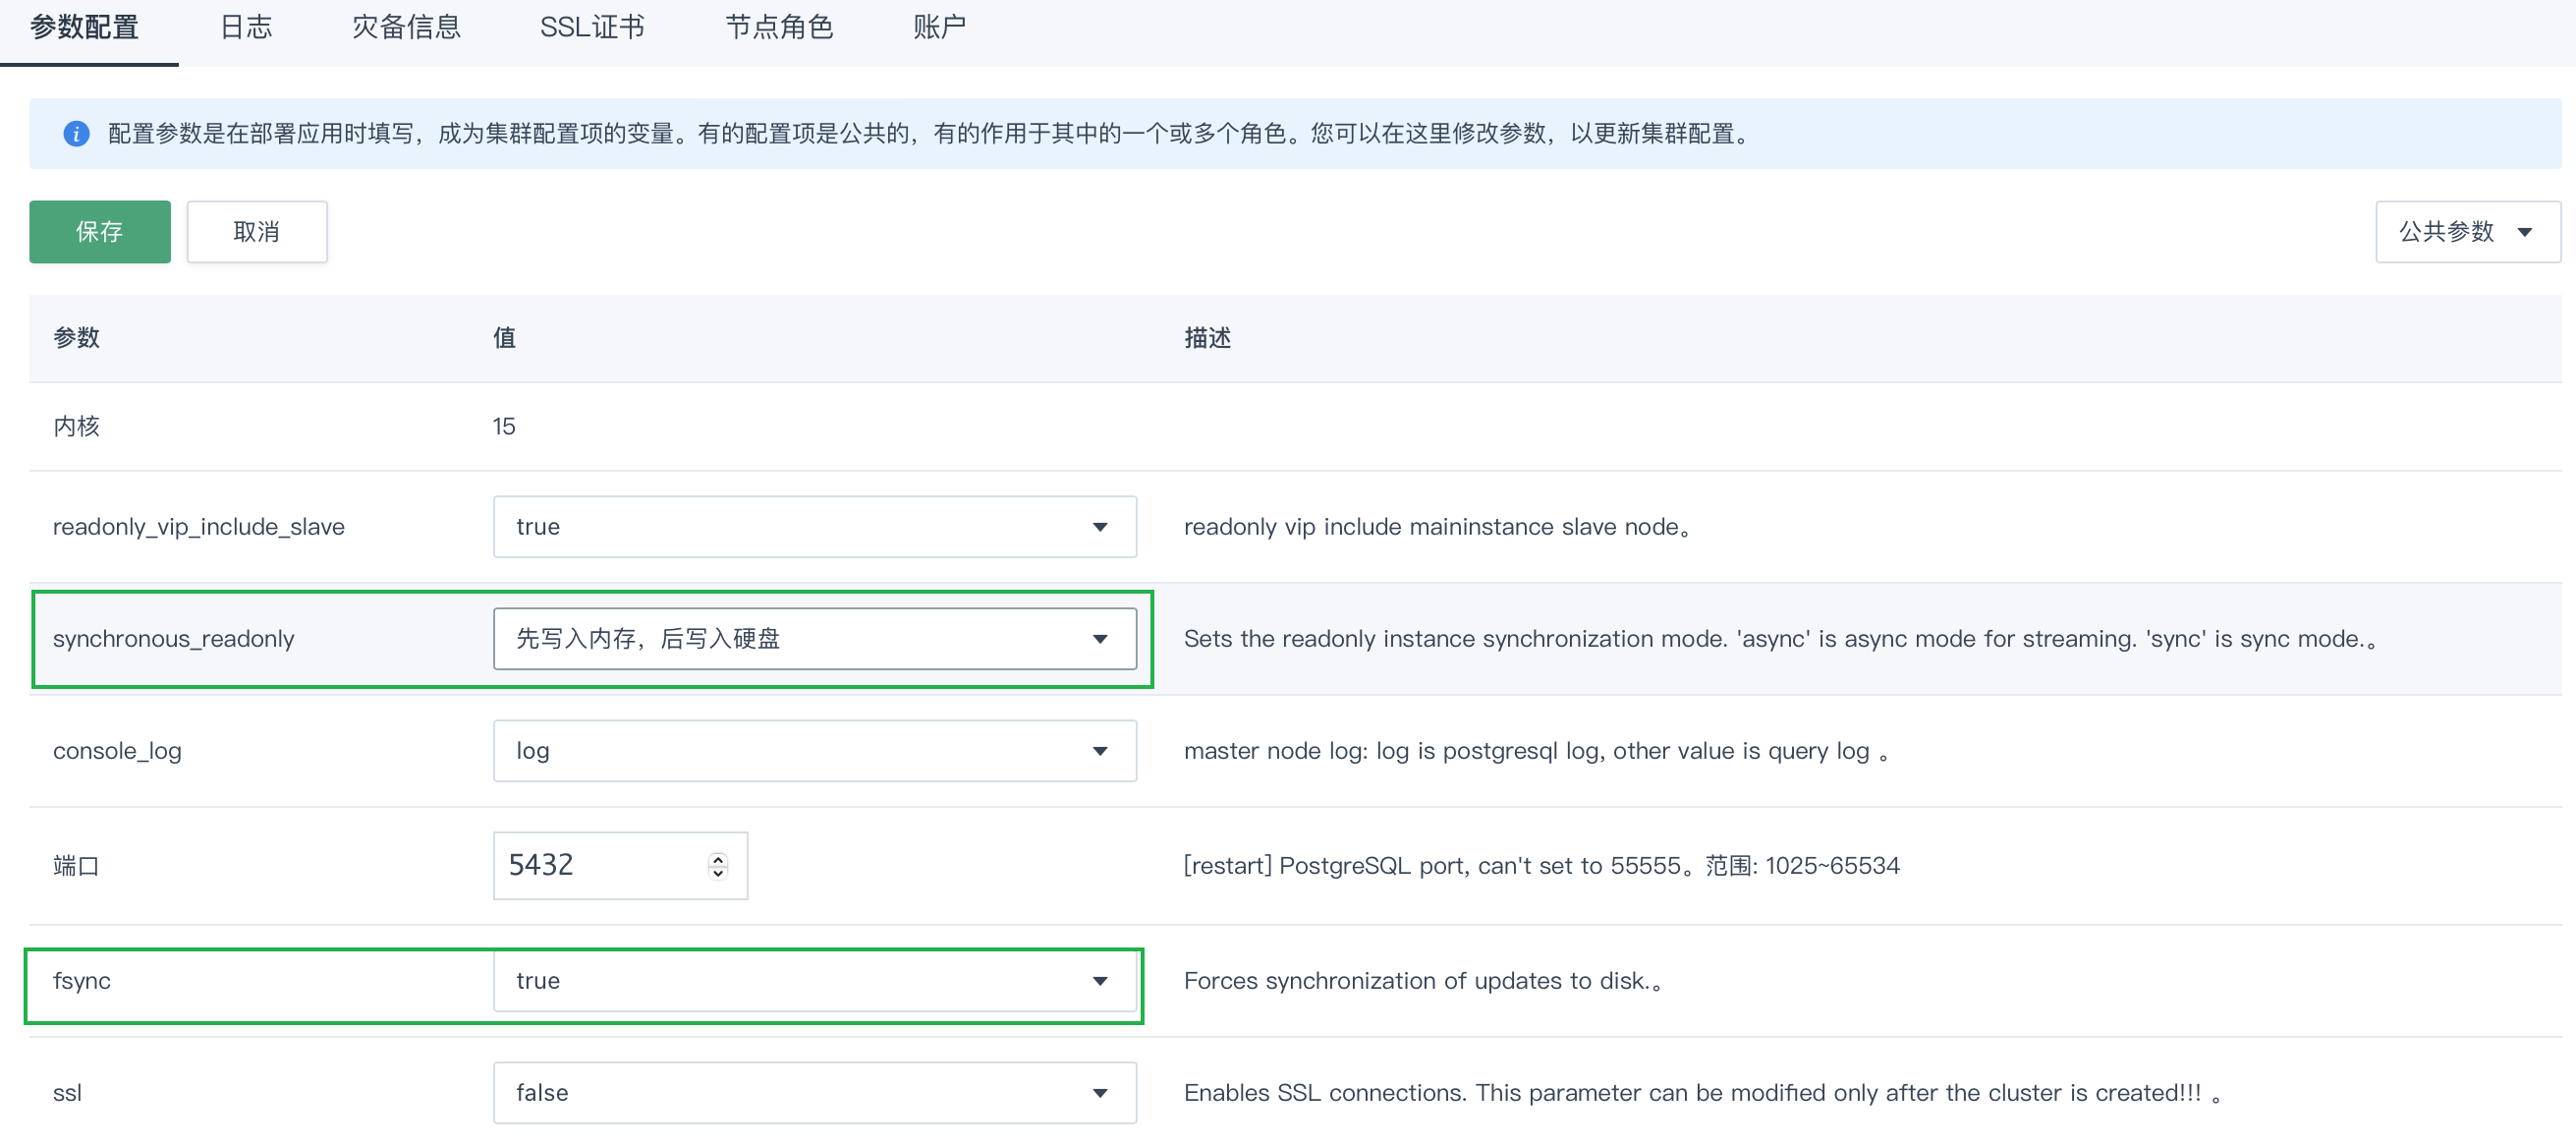Image resolution: width=2576 pixels, height=1146 pixels.
Task: Click 'Forces synchronization of updates to disk' description
Action: [1423, 981]
